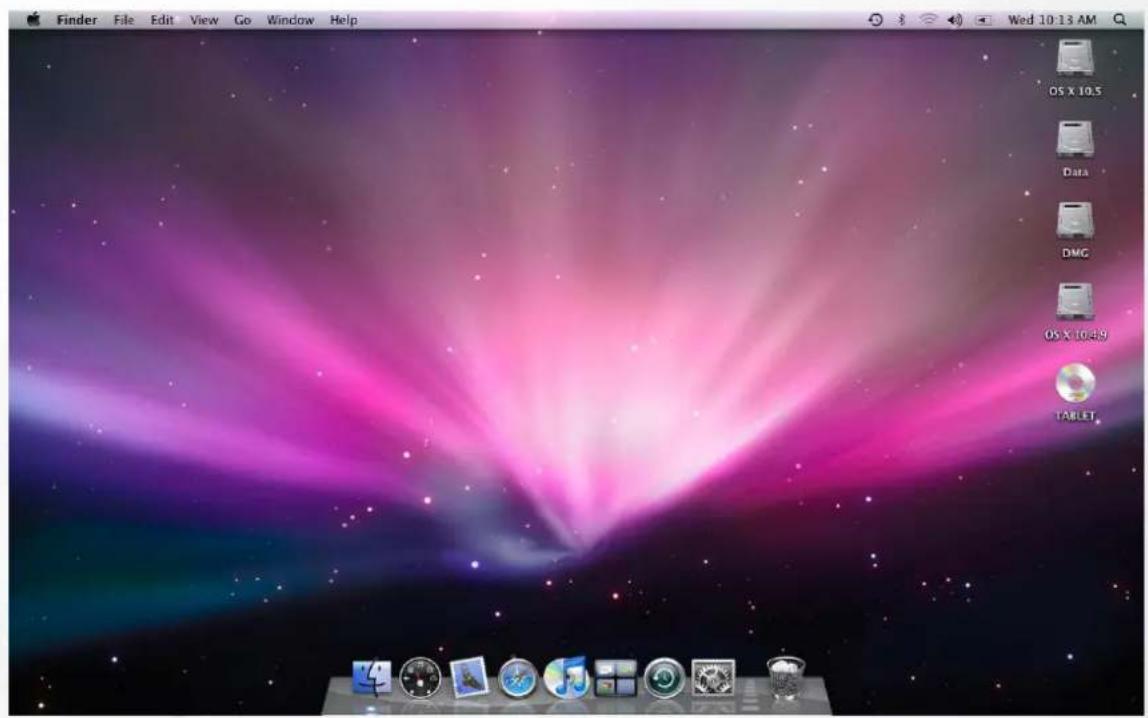
Task: Open the Wi-Fi AirPort status menu
Action: (928, 20)
